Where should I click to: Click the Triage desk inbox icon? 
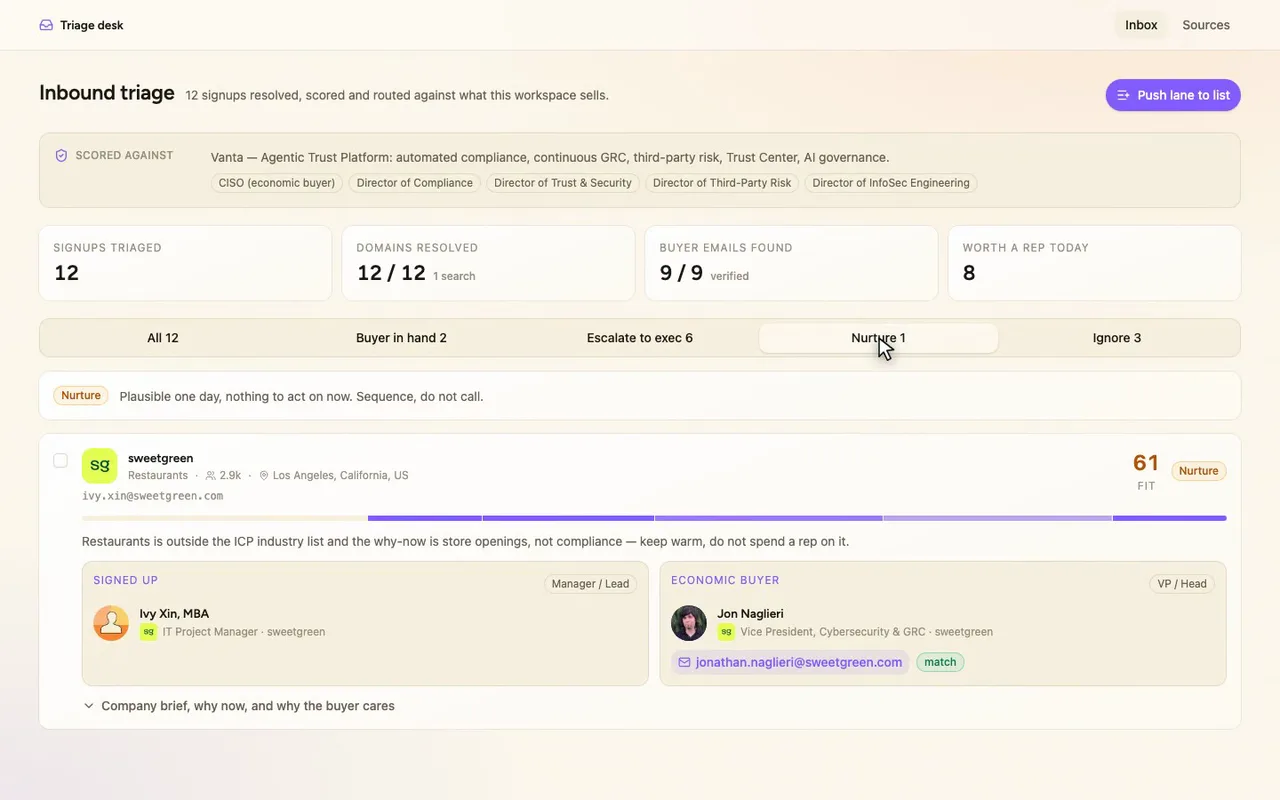point(46,25)
